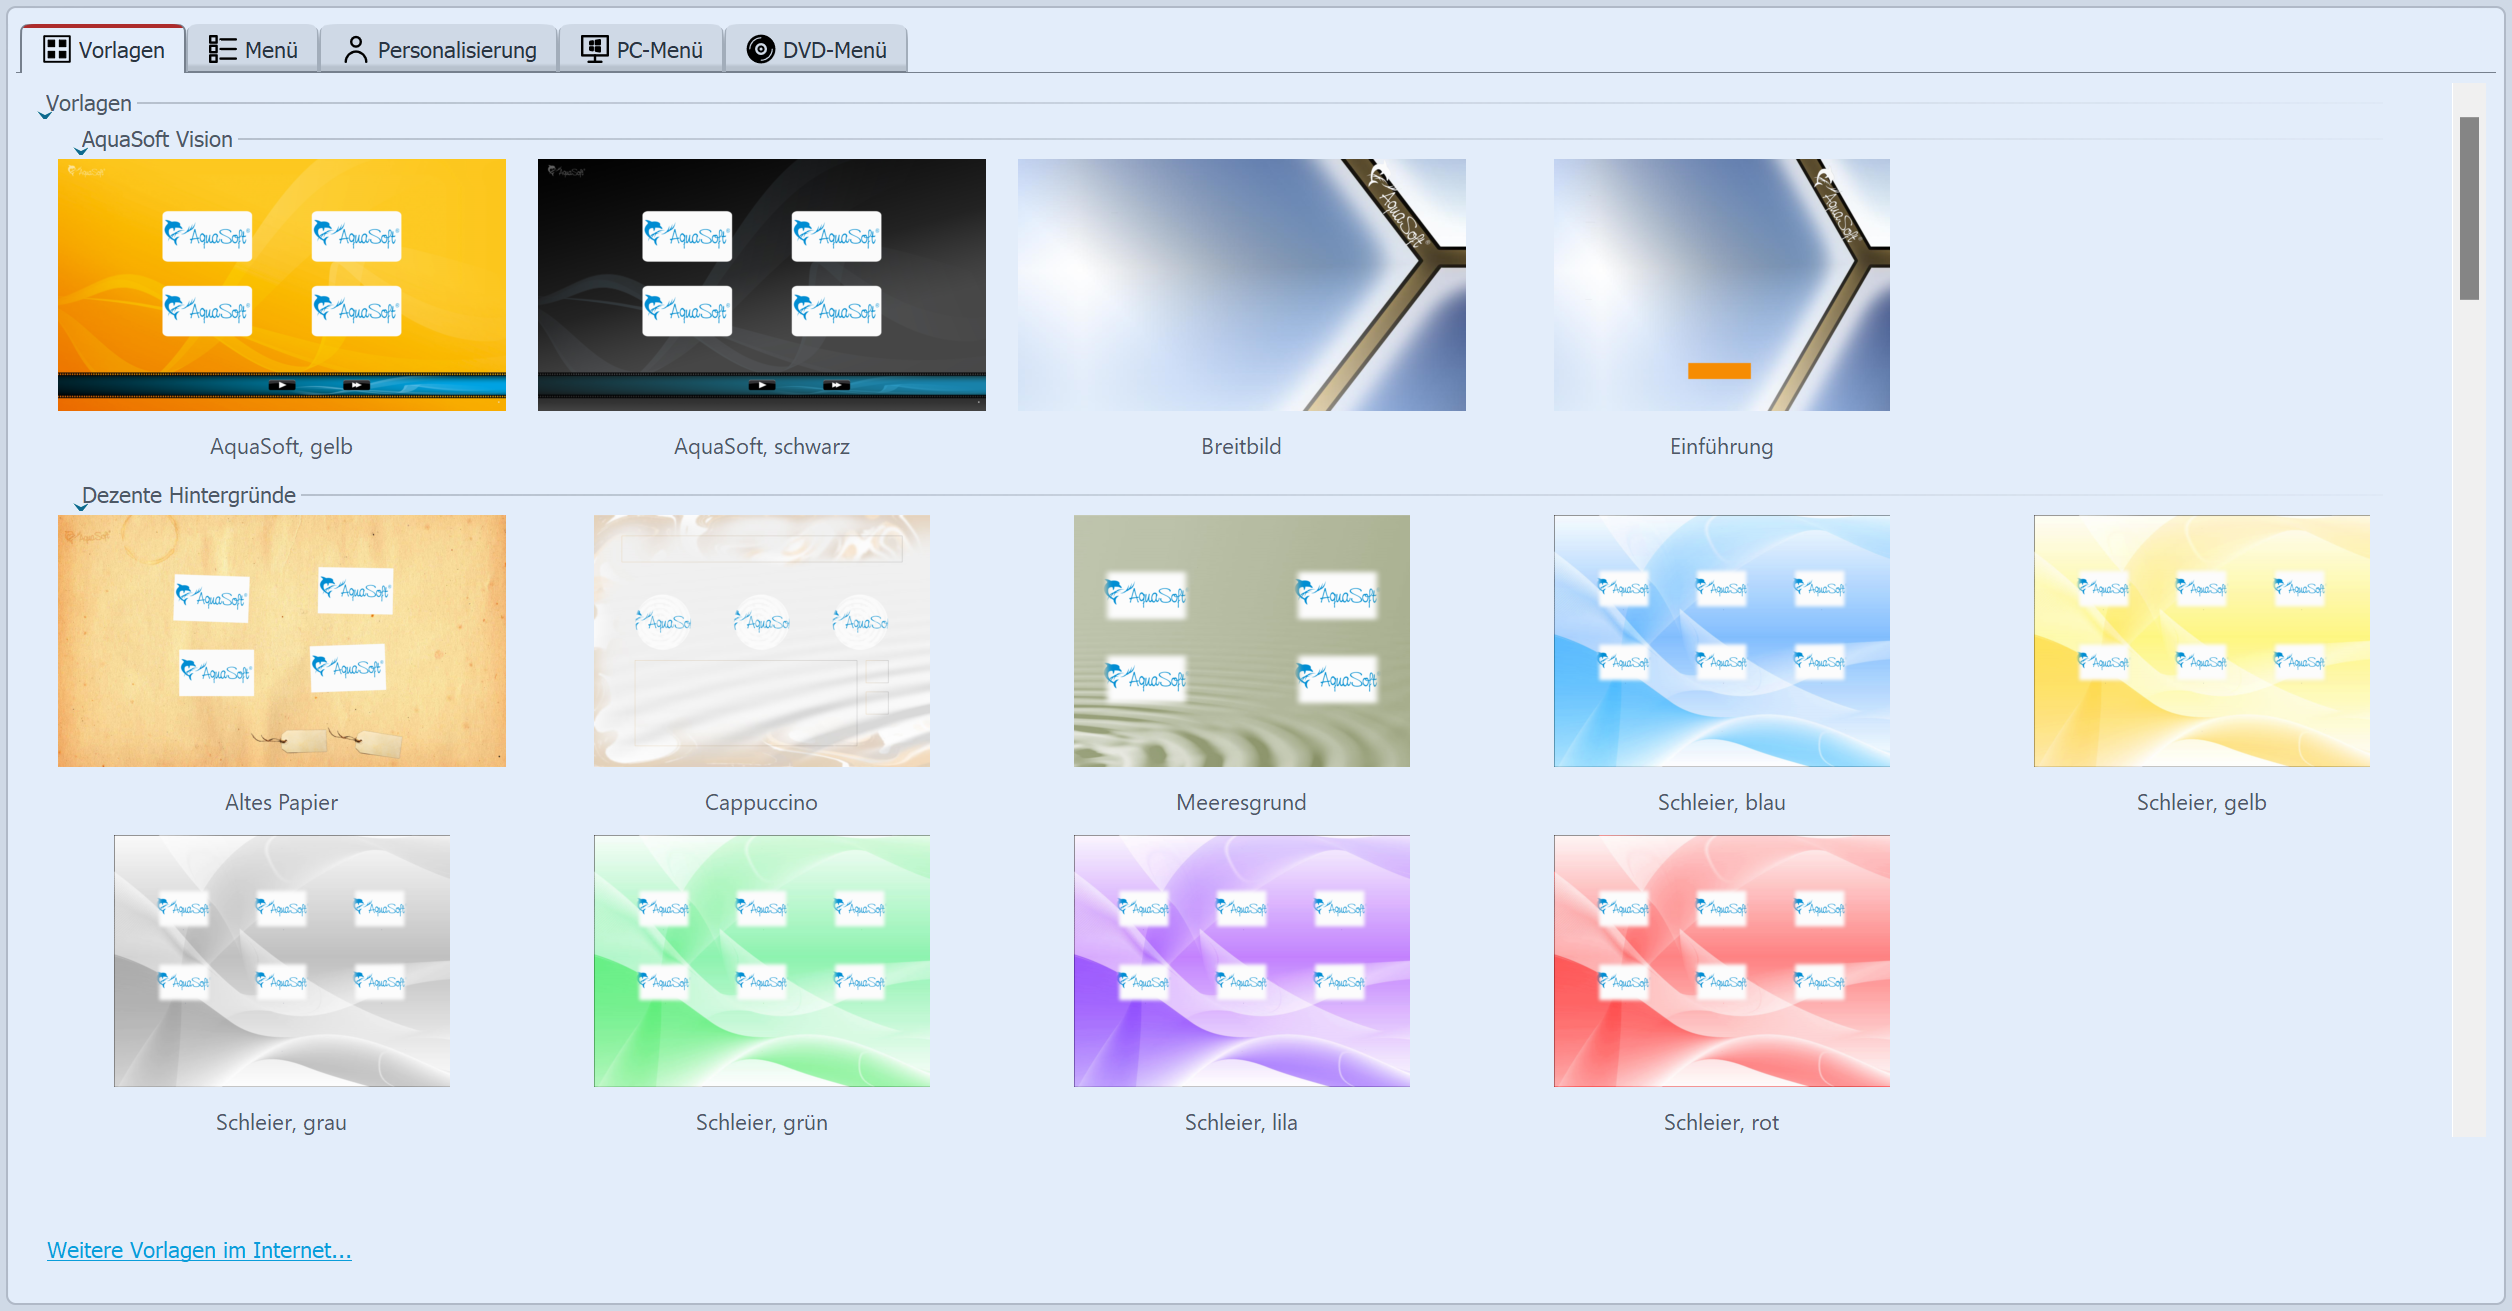This screenshot has height=1311, width=2512.
Task: Collapse the Dezente Hintergründe group
Action: [81, 507]
